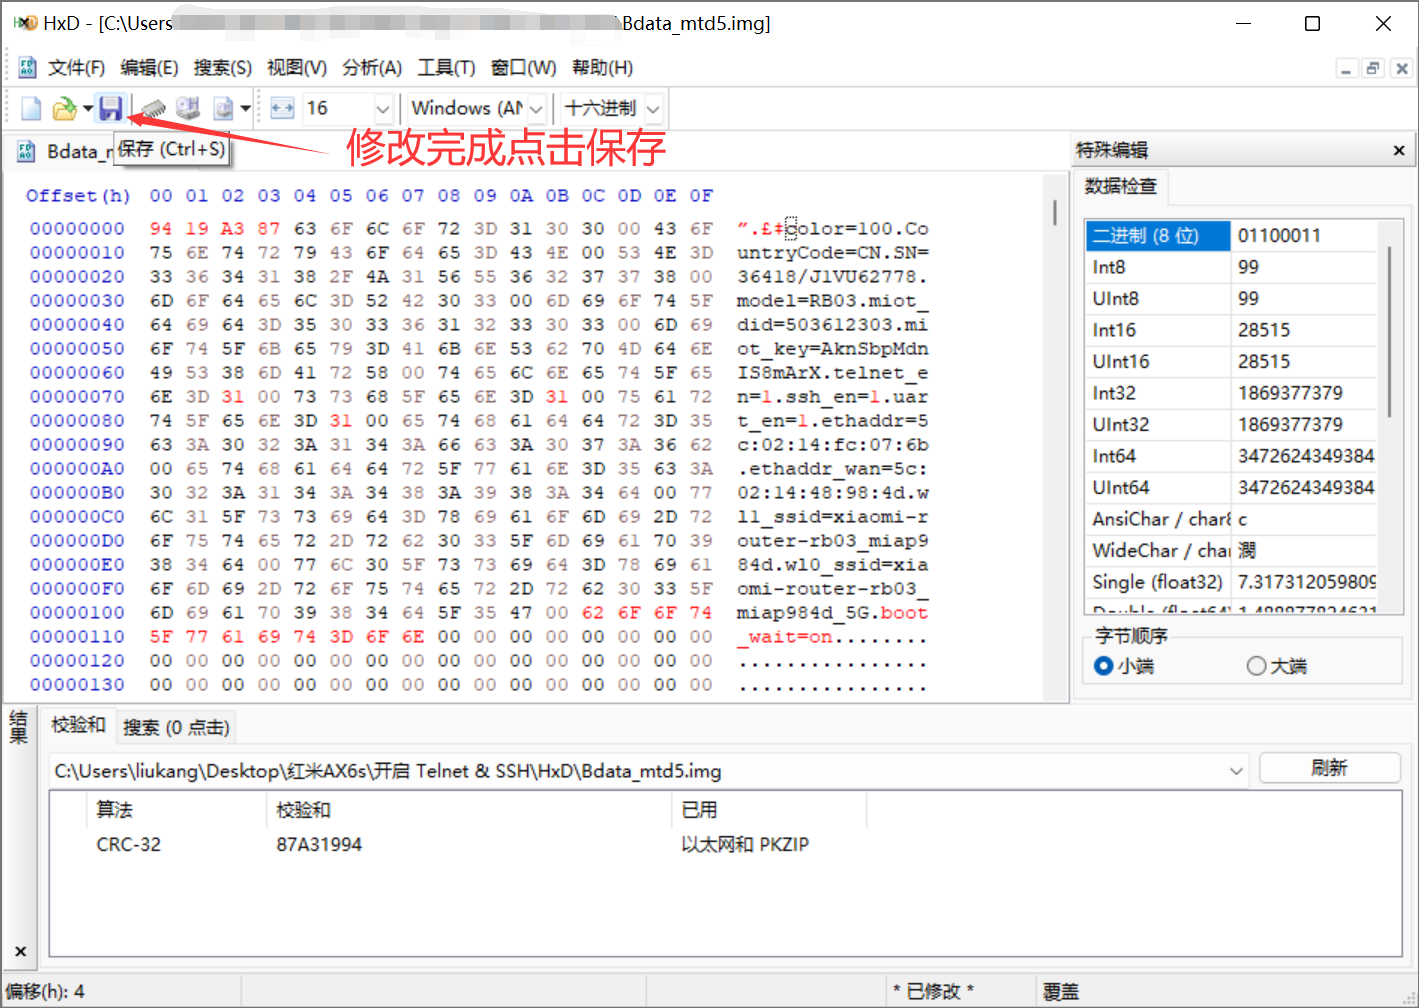1419x1008 pixels.
Task: Click the open disk image icon
Action: (223, 108)
